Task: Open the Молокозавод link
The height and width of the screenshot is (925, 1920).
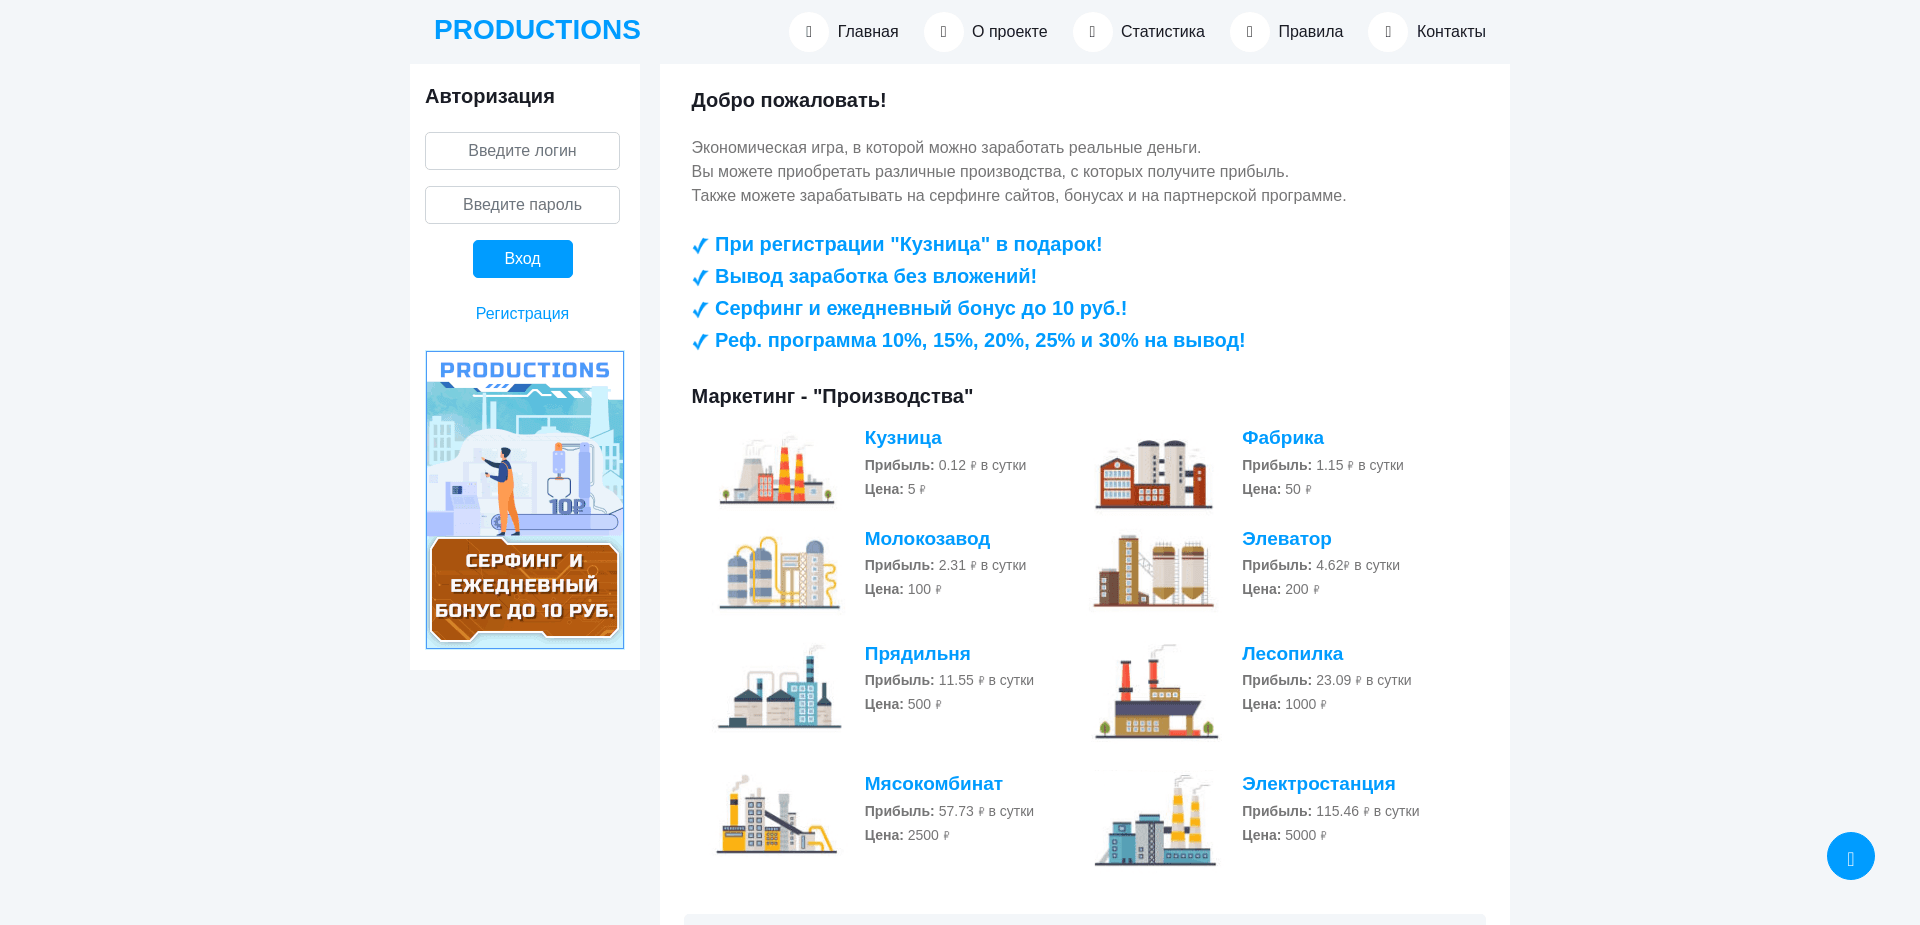Action: click(928, 539)
